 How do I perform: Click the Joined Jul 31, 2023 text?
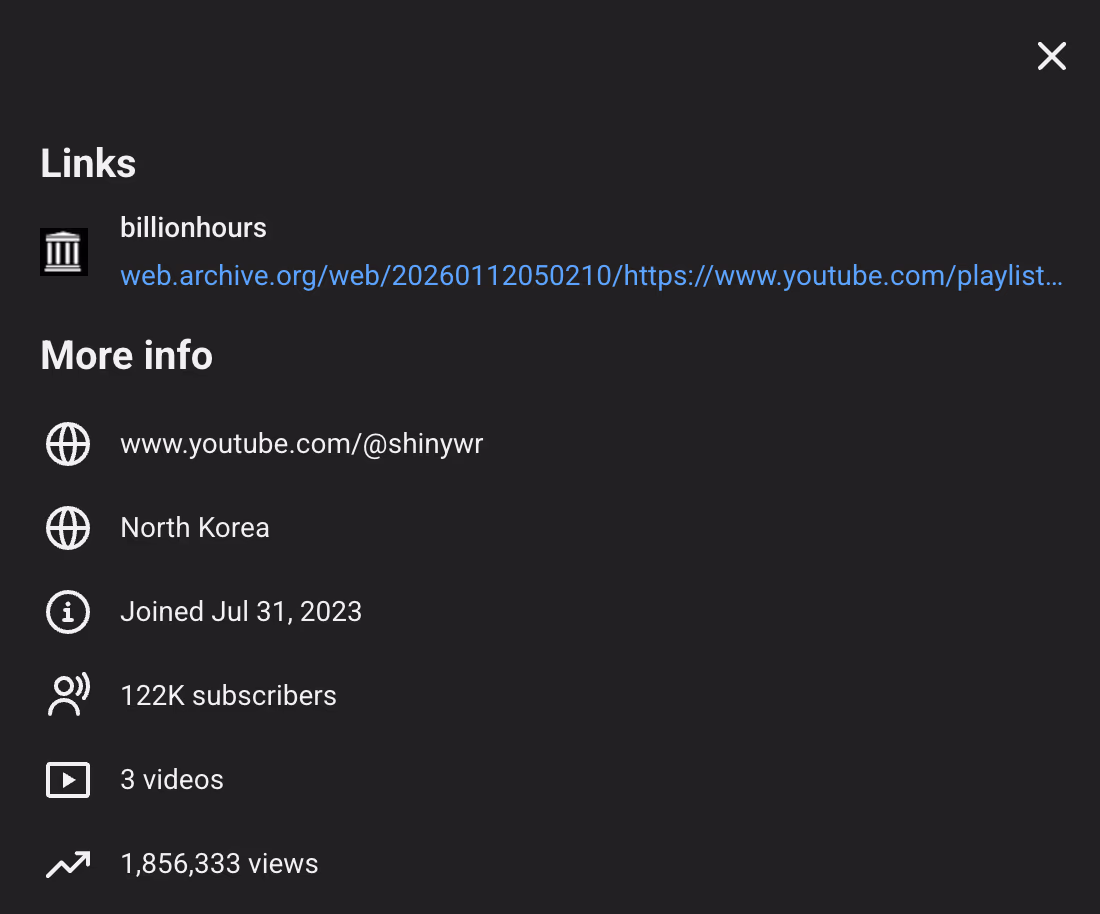click(x=241, y=612)
